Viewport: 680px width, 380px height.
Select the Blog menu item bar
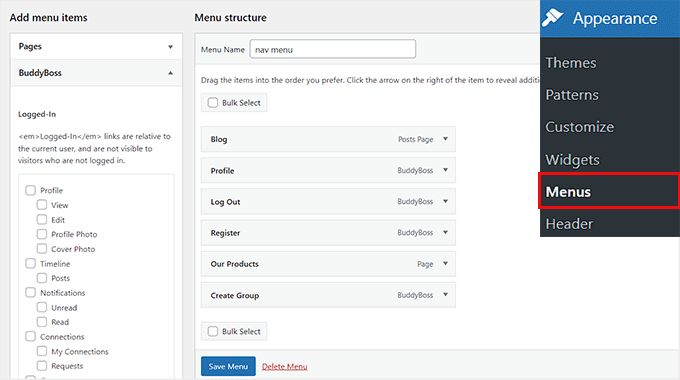[328, 139]
